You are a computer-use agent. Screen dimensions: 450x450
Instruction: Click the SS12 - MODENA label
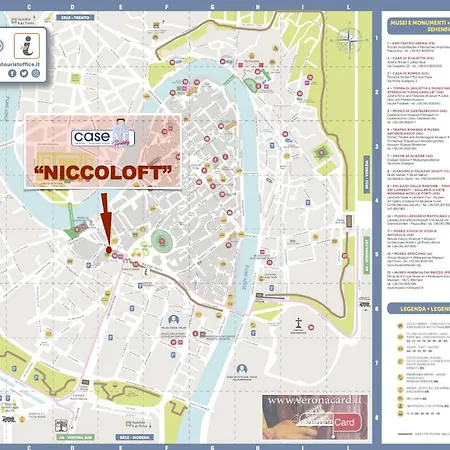[x=135, y=437]
